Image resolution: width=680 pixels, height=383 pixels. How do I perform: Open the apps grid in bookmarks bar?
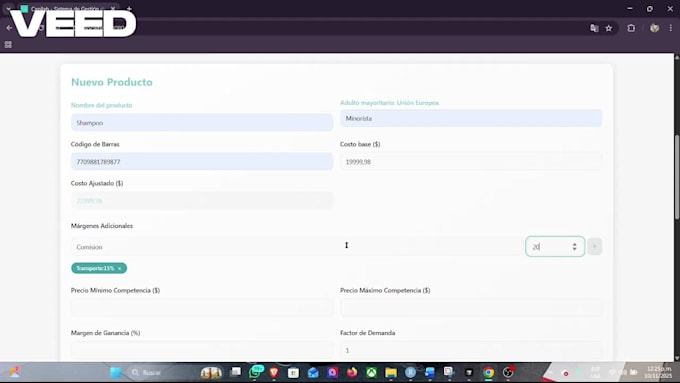click(x=8, y=44)
